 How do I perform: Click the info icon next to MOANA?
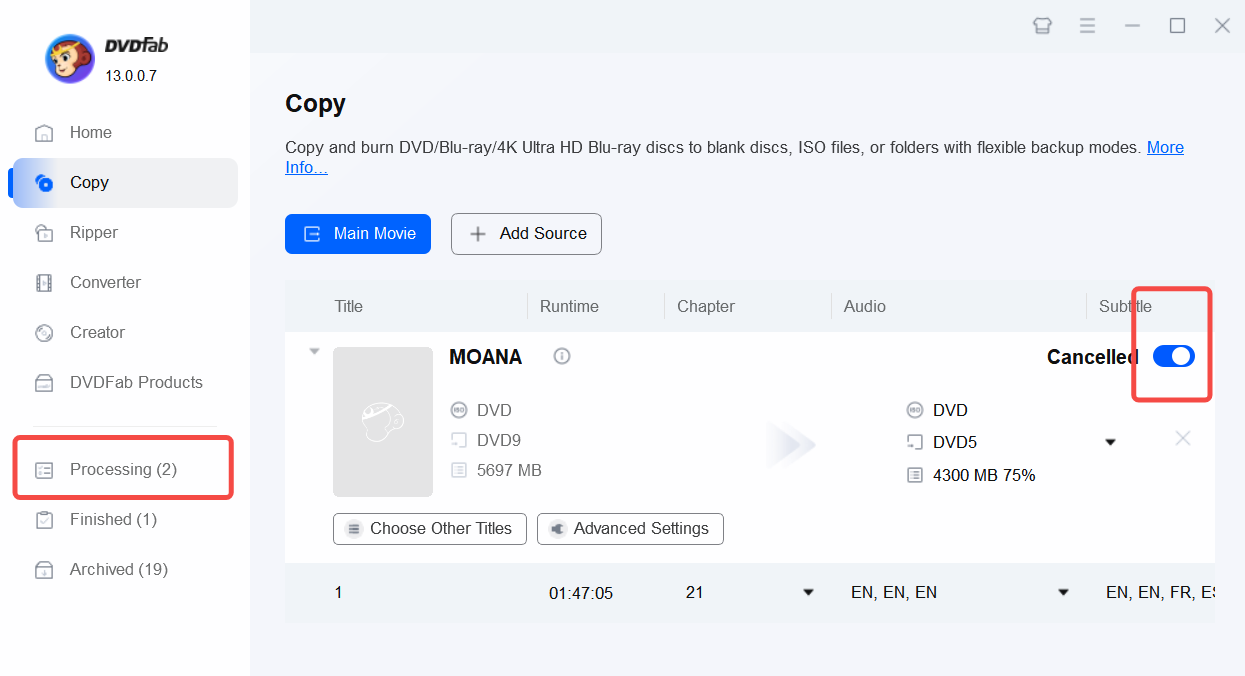pyautogui.click(x=562, y=356)
